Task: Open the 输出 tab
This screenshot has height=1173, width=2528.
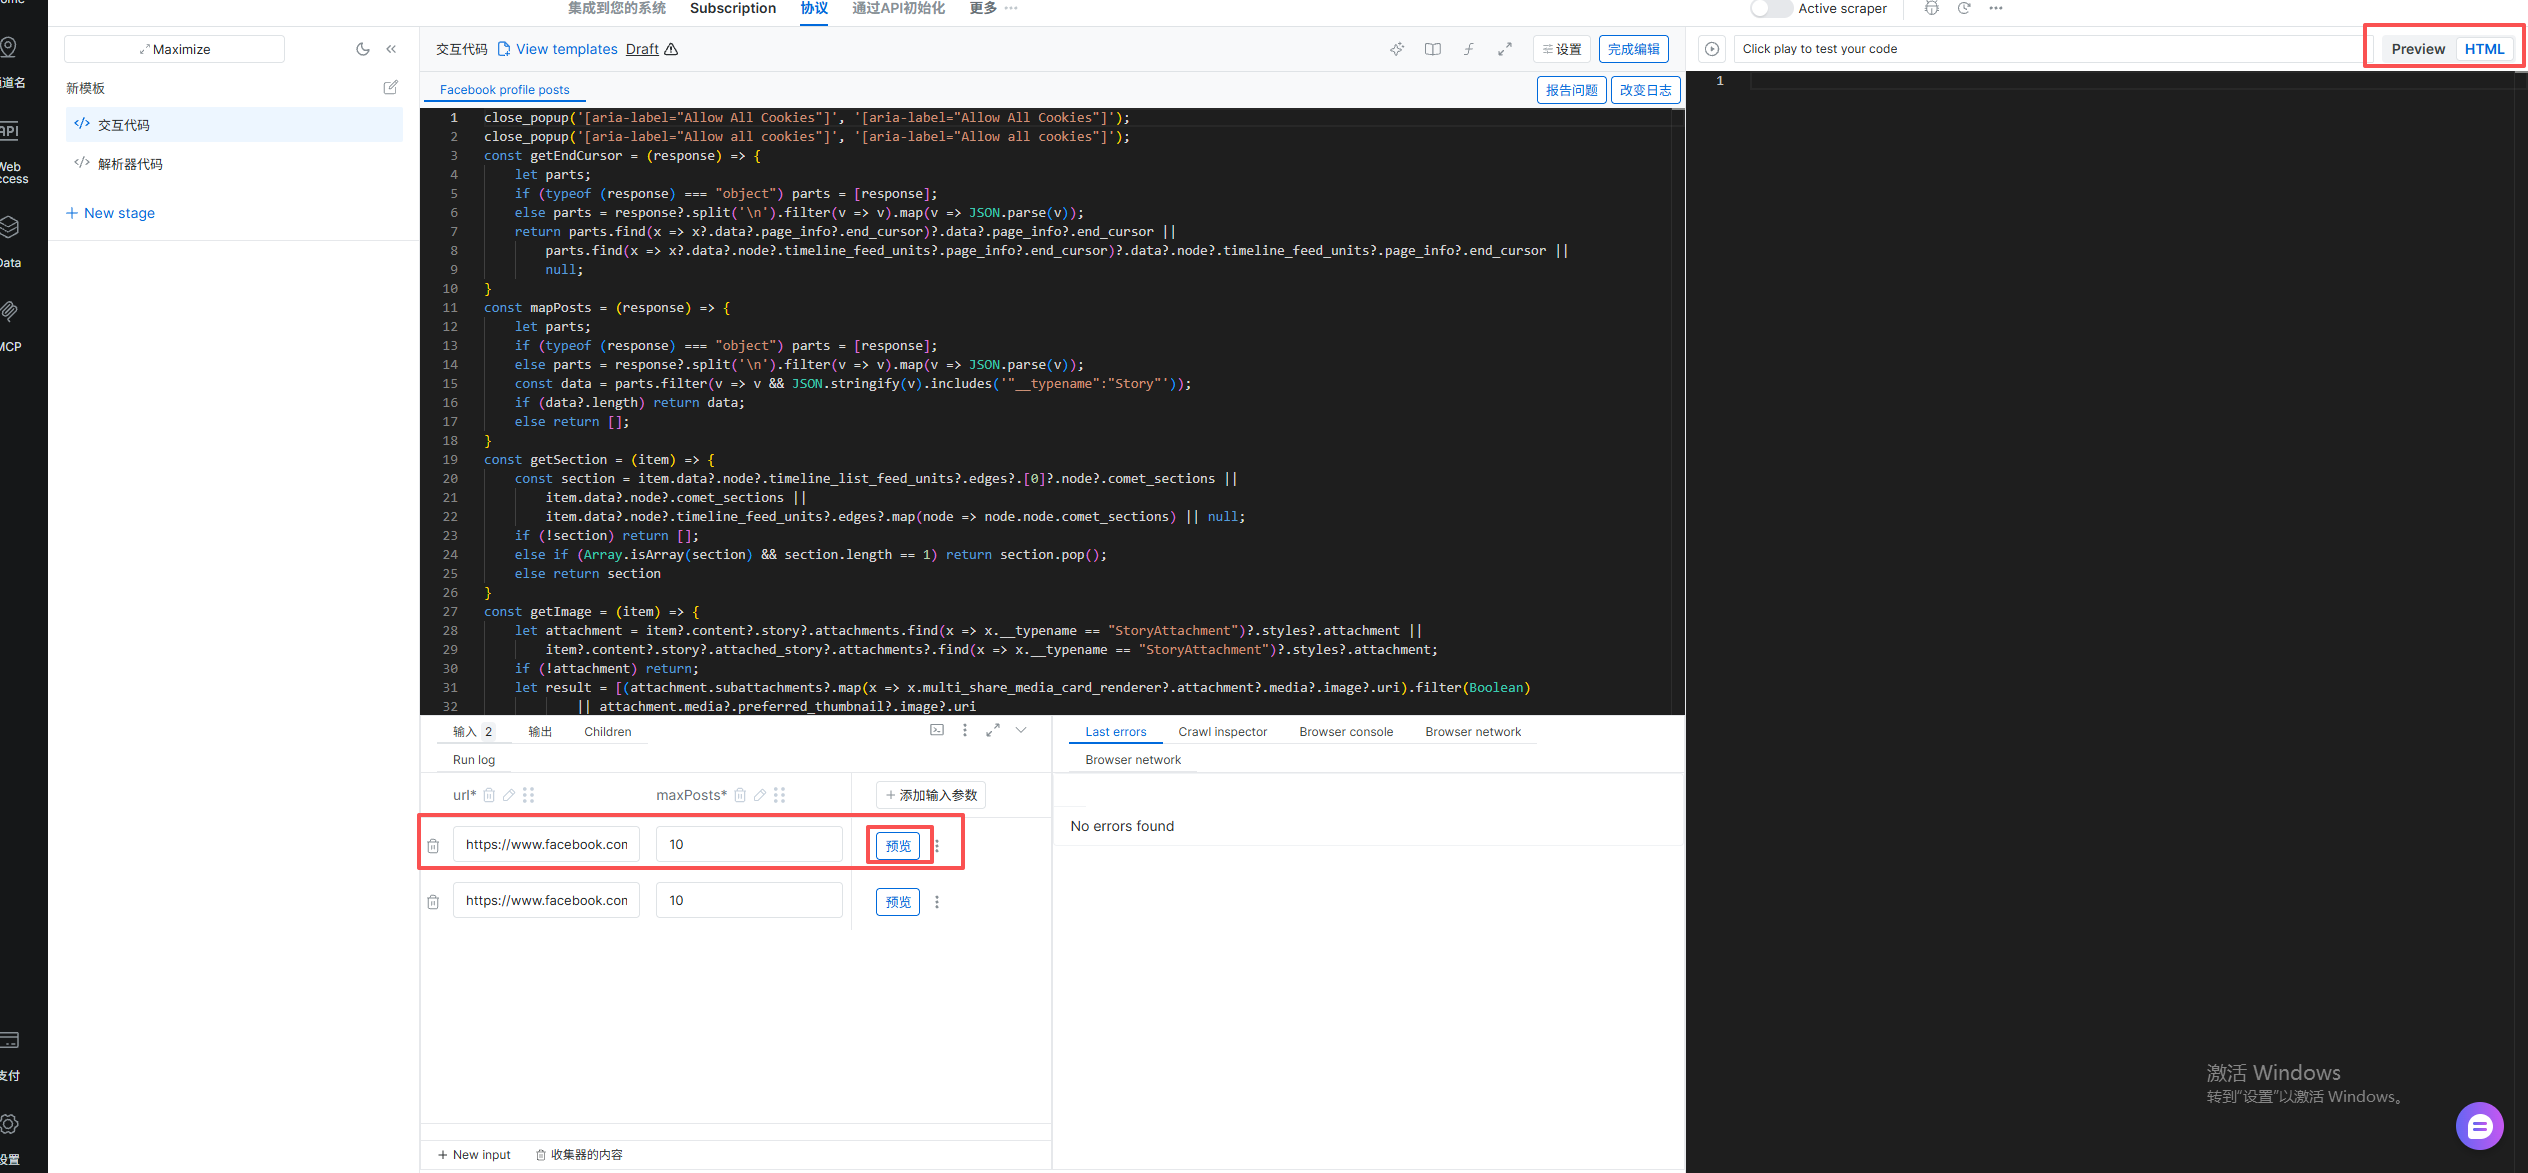Action: point(540,732)
